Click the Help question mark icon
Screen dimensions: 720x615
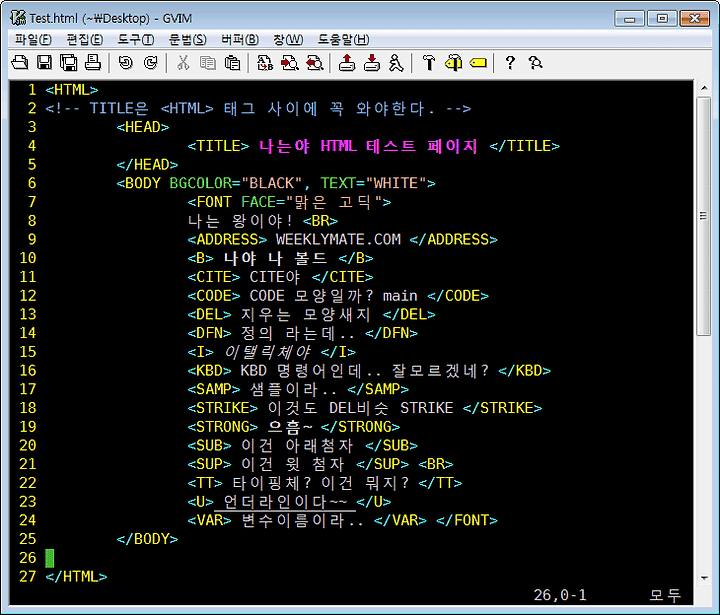click(510, 62)
